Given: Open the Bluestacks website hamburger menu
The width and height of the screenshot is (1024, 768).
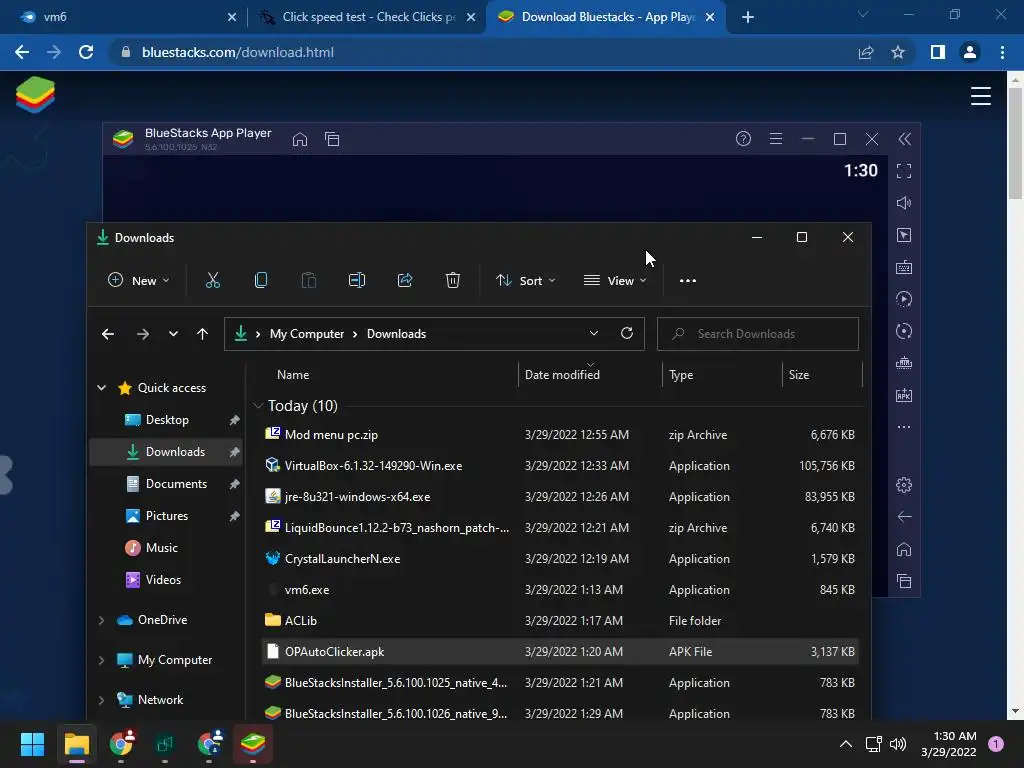Looking at the screenshot, I should 980,96.
